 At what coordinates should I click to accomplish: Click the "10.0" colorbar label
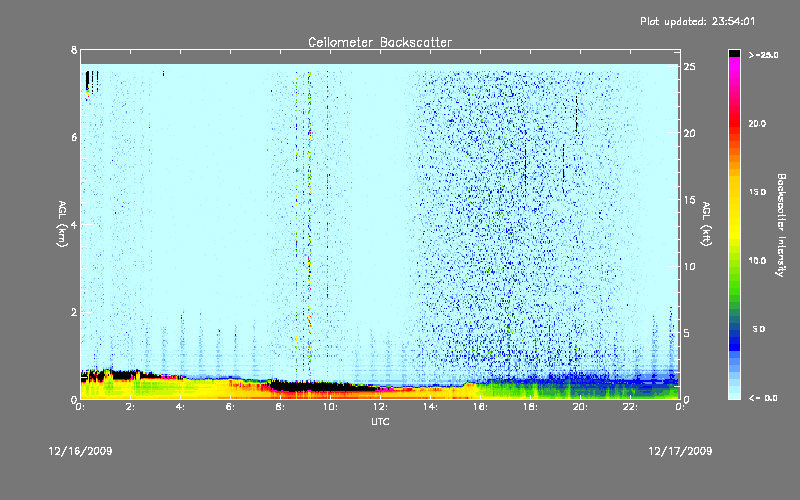point(757,260)
